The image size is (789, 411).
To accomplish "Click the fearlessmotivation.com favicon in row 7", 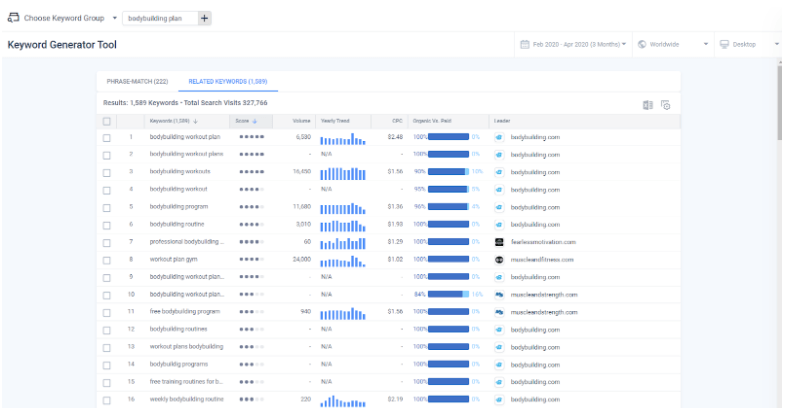I will (499, 242).
